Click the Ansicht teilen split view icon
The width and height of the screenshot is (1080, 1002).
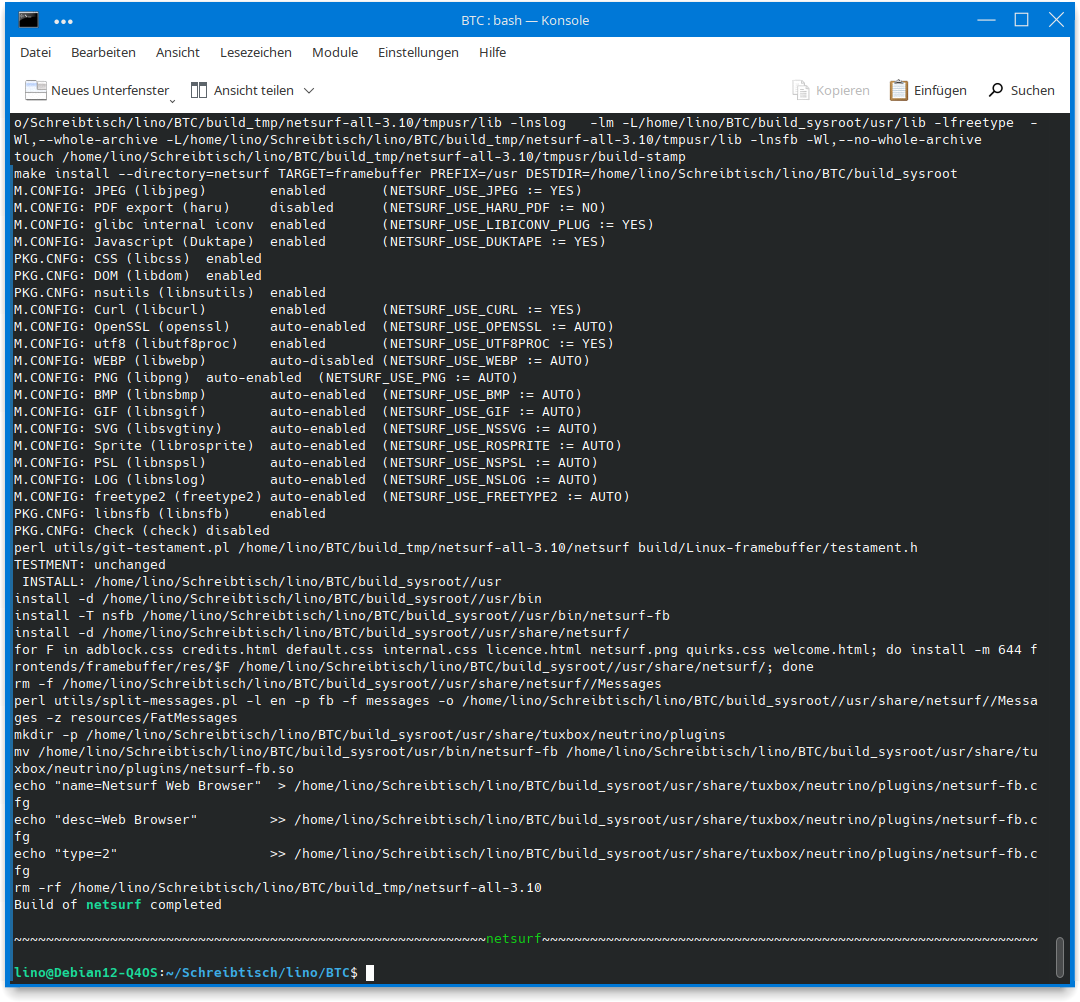(199, 90)
